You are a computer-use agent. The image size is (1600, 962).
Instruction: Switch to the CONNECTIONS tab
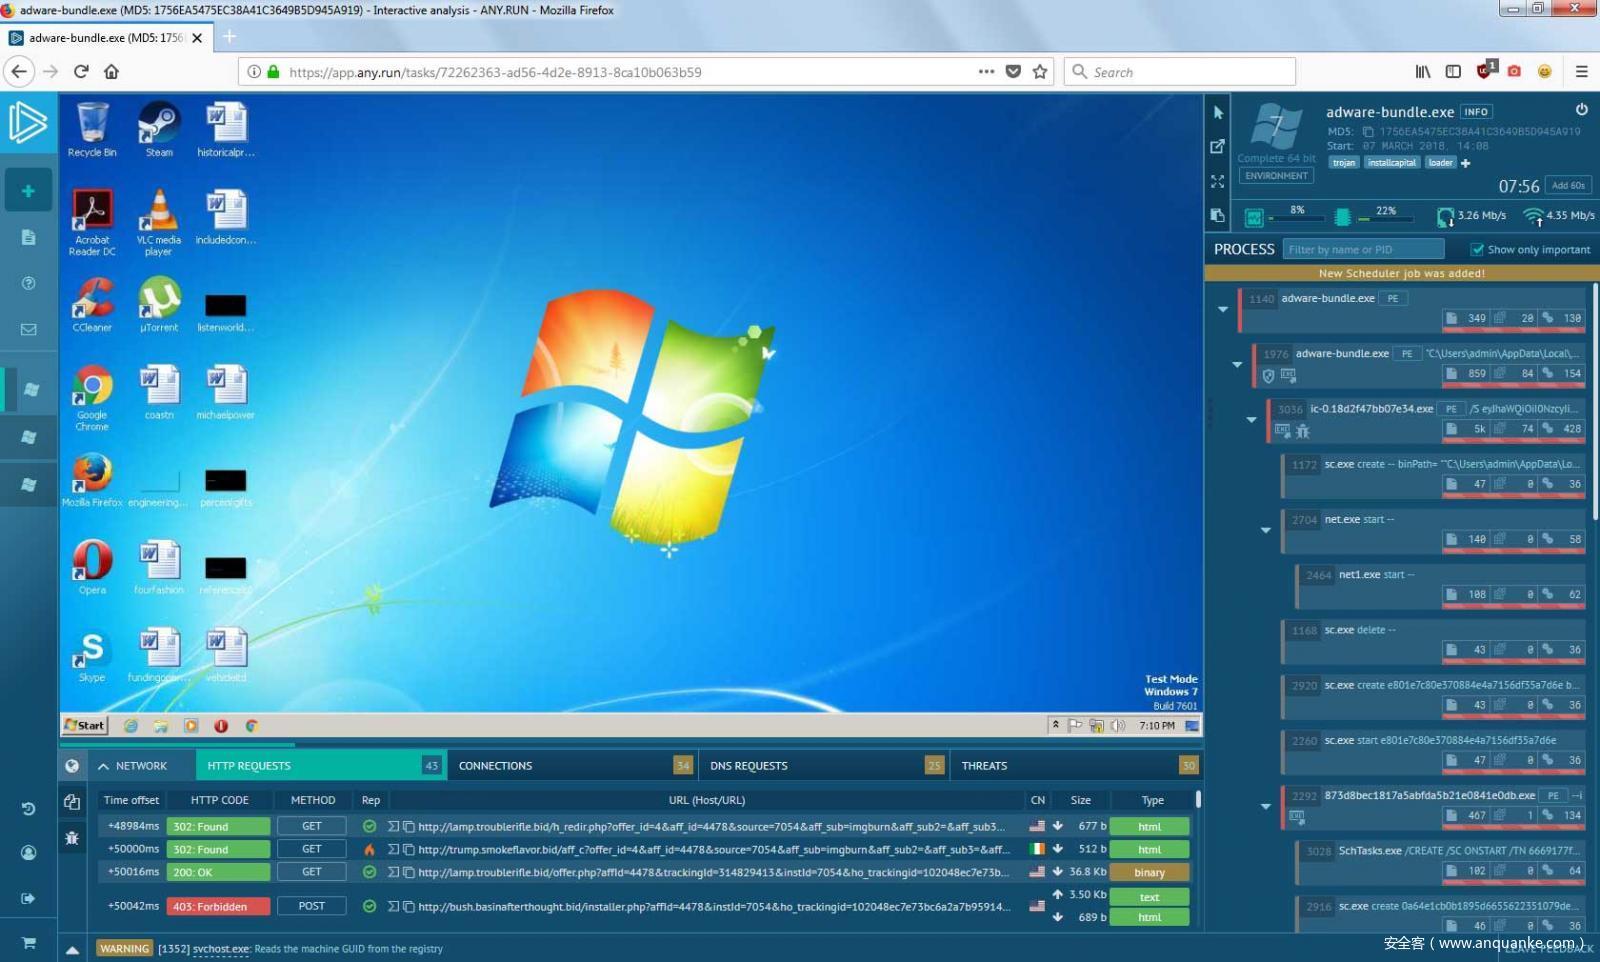(x=496, y=766)
